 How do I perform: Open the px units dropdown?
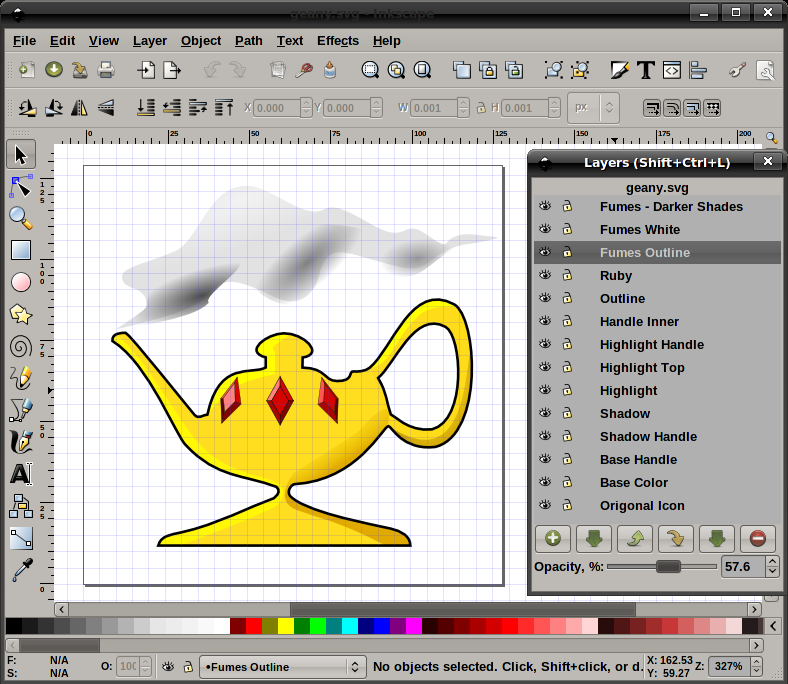pos(594,108)
